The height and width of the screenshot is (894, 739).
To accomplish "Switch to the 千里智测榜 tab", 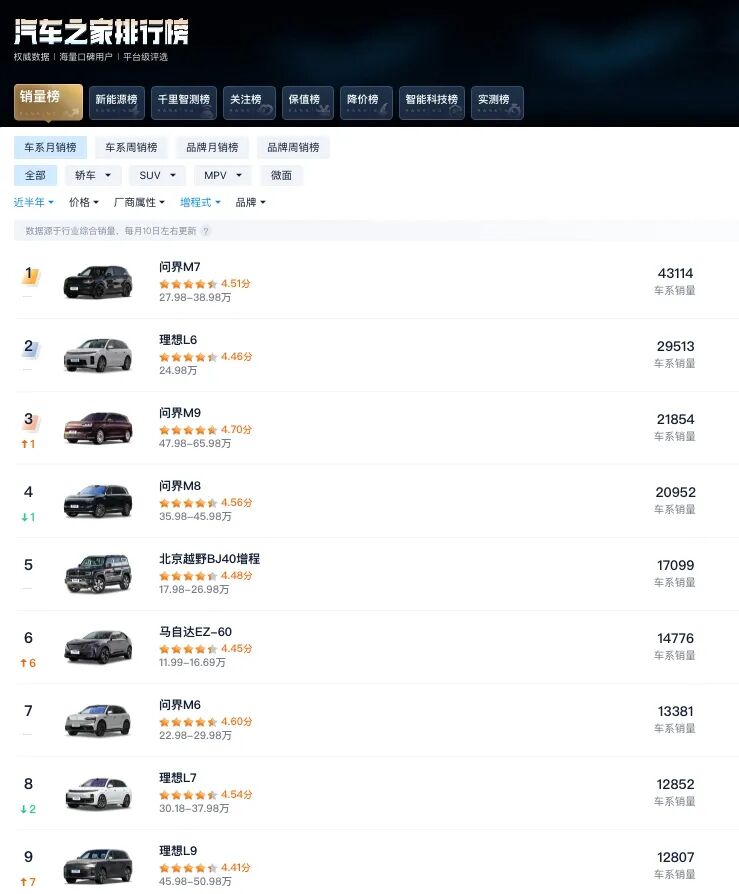I will [x=184, y=103].
